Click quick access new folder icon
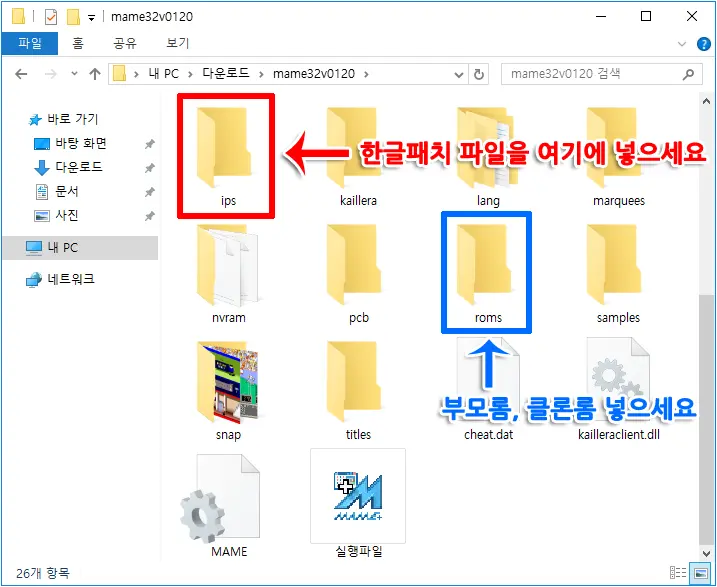 pyautogui.click(x=73, y=17)
